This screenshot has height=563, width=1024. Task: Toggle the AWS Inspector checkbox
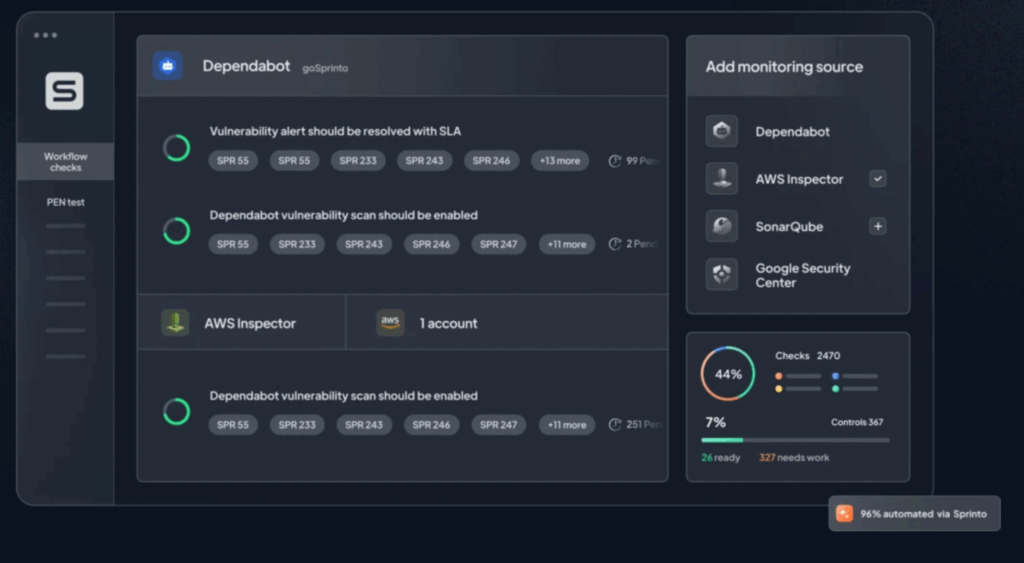point(877,179)
